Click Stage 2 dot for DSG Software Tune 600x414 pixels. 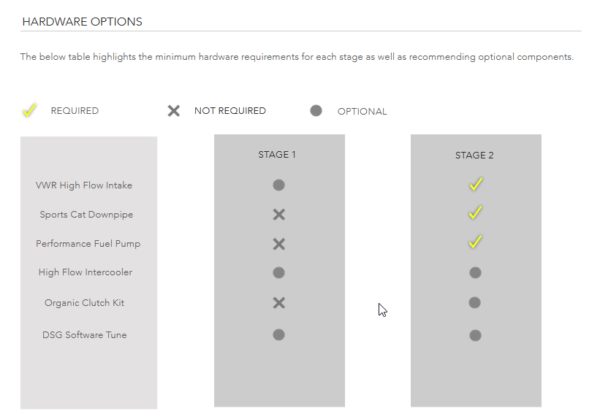click(475, 336)
